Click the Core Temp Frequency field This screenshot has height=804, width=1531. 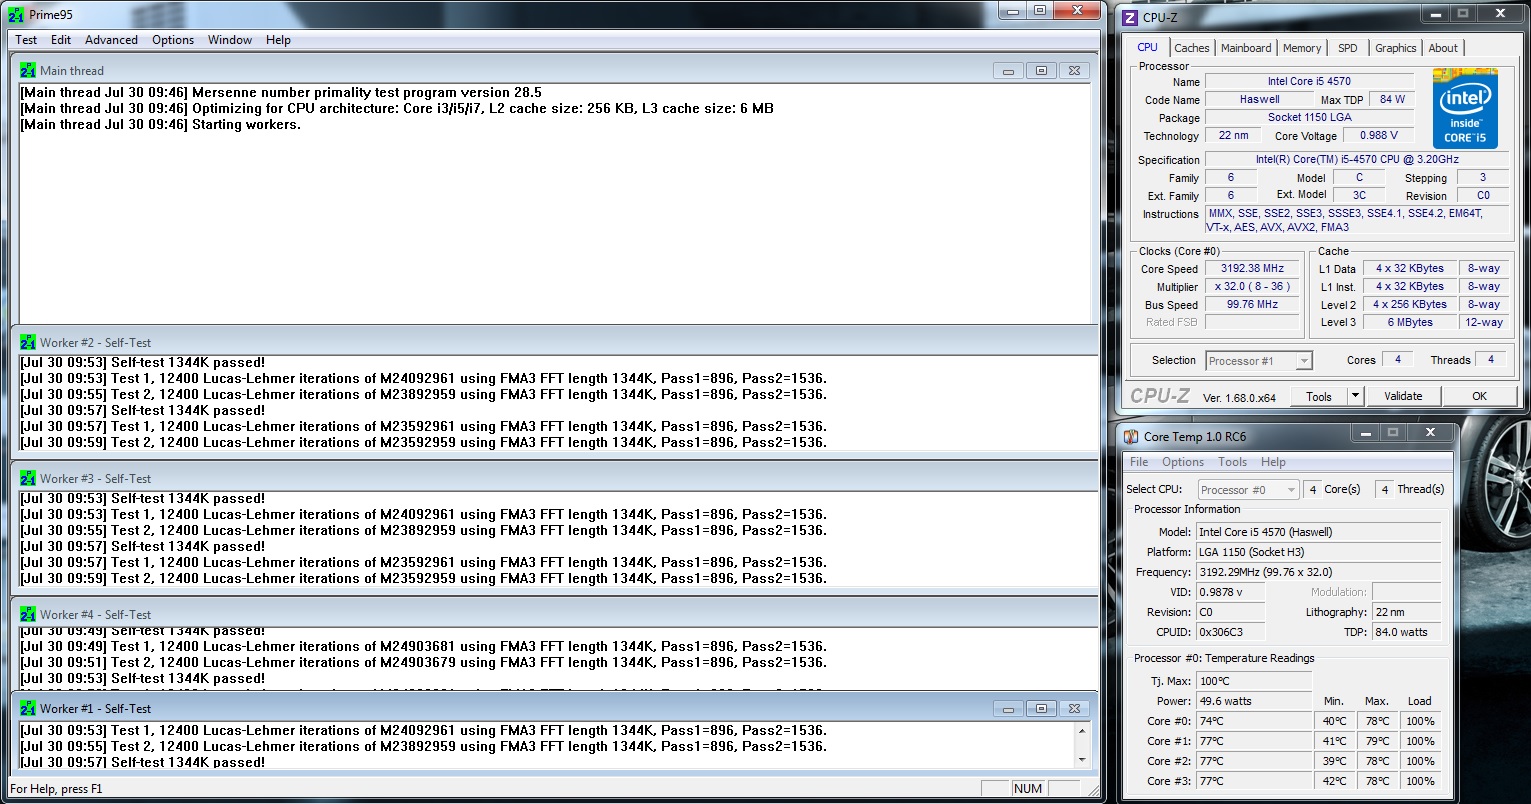pyautogui.click(x=1319, y=572)
